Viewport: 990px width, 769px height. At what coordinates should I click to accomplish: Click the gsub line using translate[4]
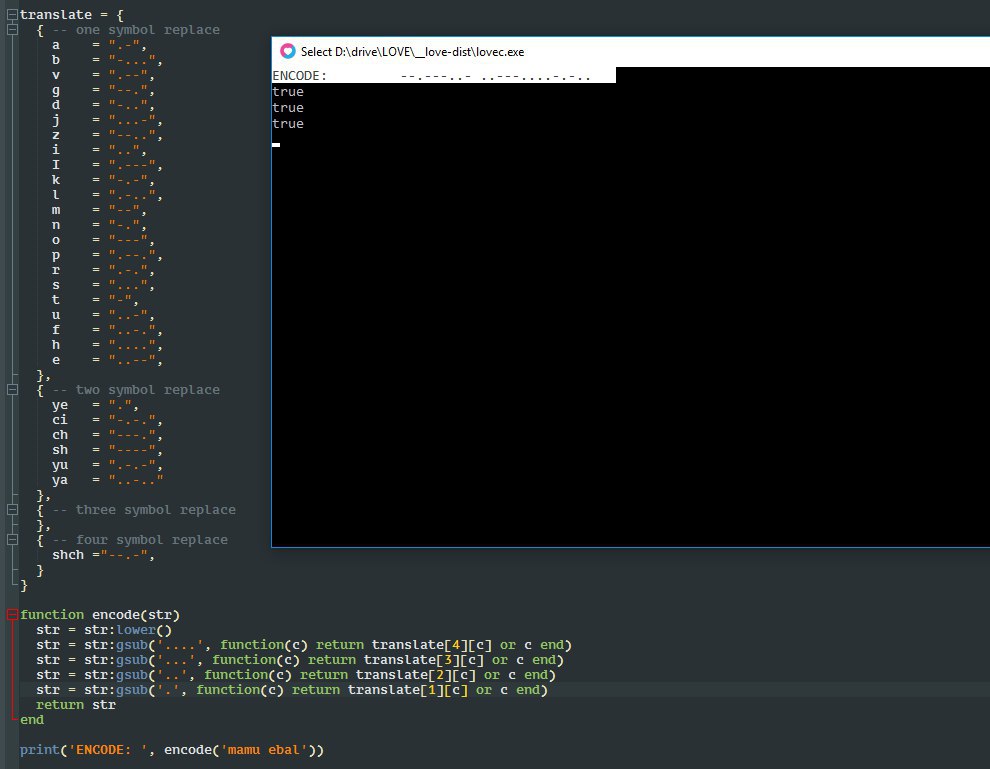304,645
